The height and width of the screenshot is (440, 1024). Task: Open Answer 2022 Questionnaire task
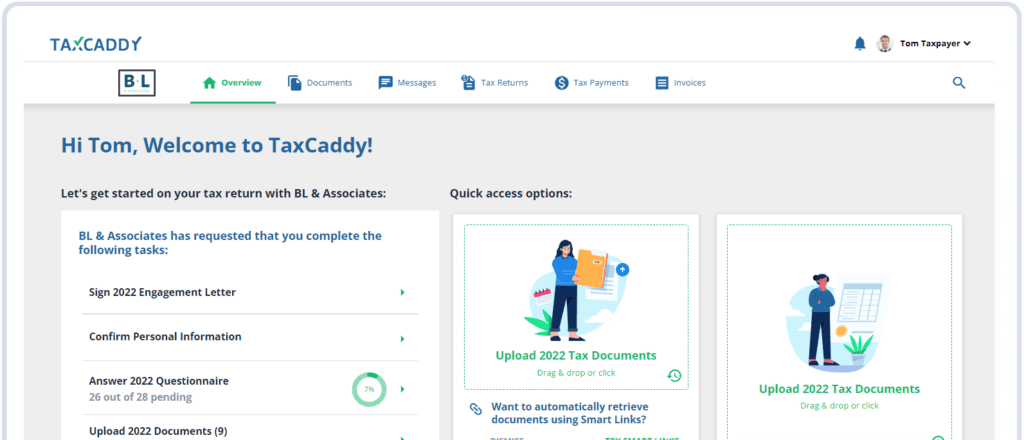click(x=249, y=388)
